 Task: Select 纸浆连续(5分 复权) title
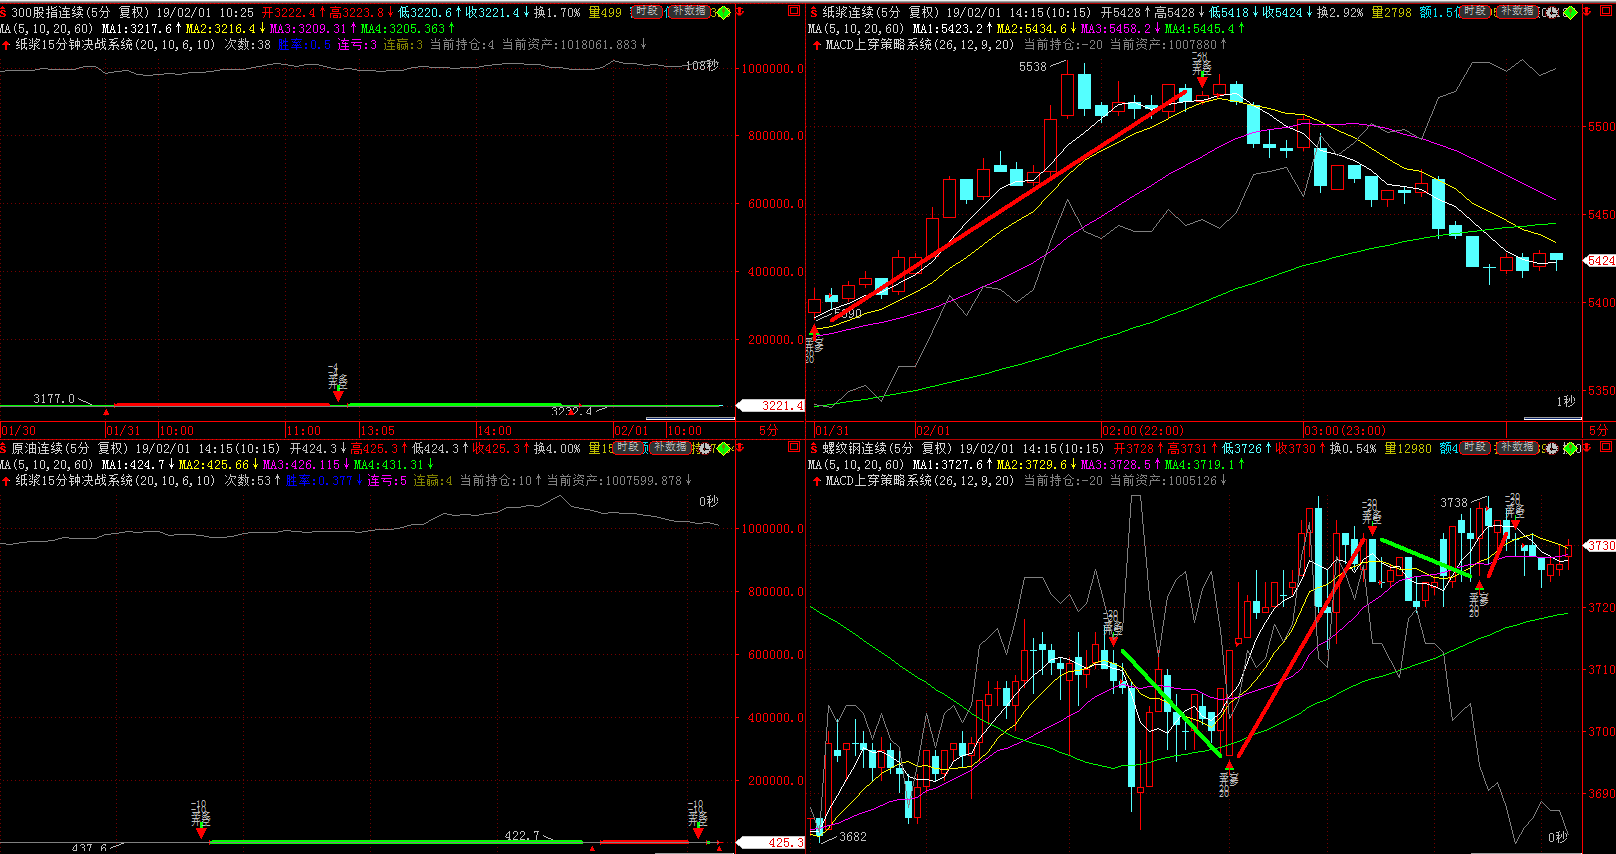[880, 12]
